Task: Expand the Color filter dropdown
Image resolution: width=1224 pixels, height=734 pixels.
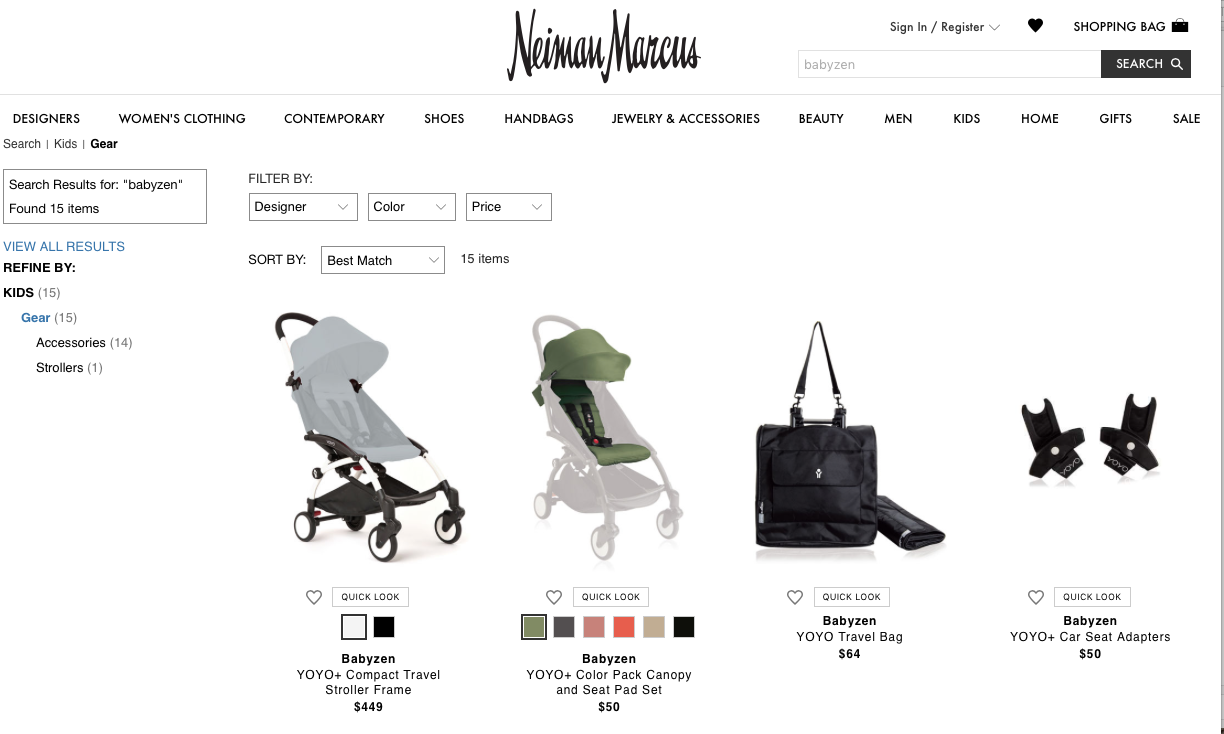Action: click(412, 207)
